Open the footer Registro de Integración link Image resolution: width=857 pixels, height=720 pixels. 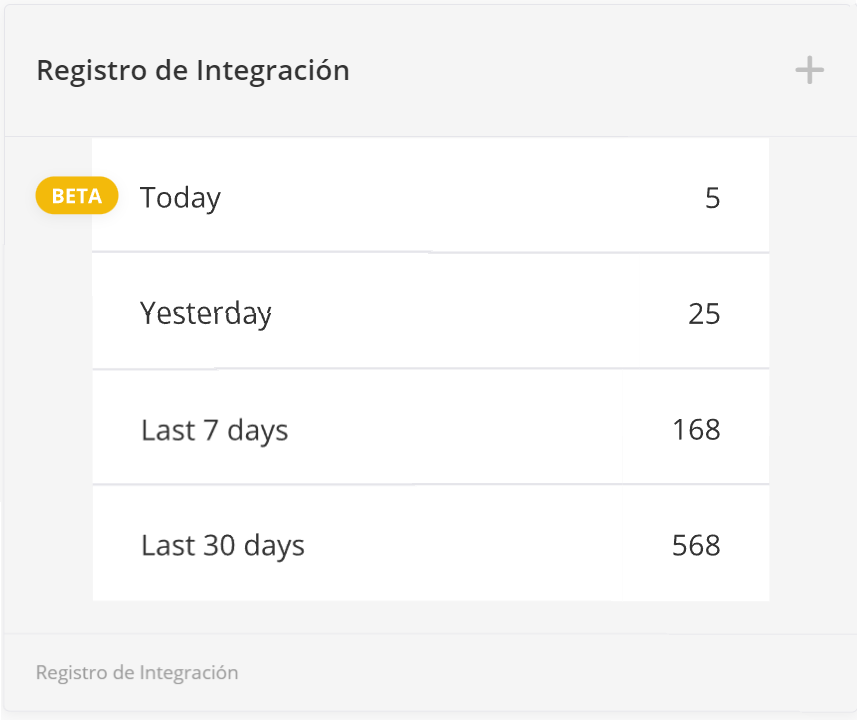point(137,672)
